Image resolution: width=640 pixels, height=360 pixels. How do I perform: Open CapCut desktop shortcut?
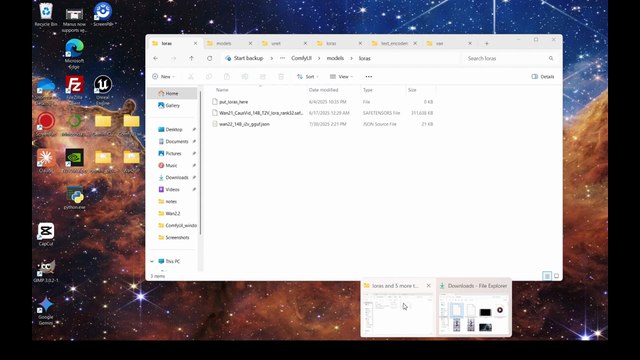tap(46, 234)
